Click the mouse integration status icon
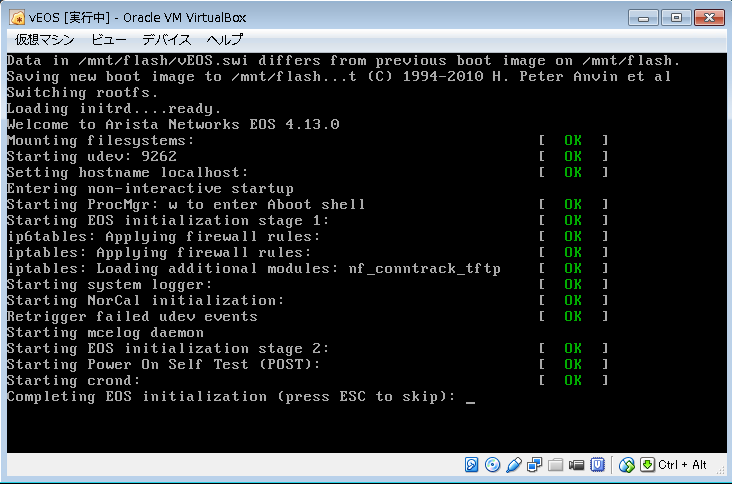Viewport: 732px width, 484px height. click(x=627, y=465)
